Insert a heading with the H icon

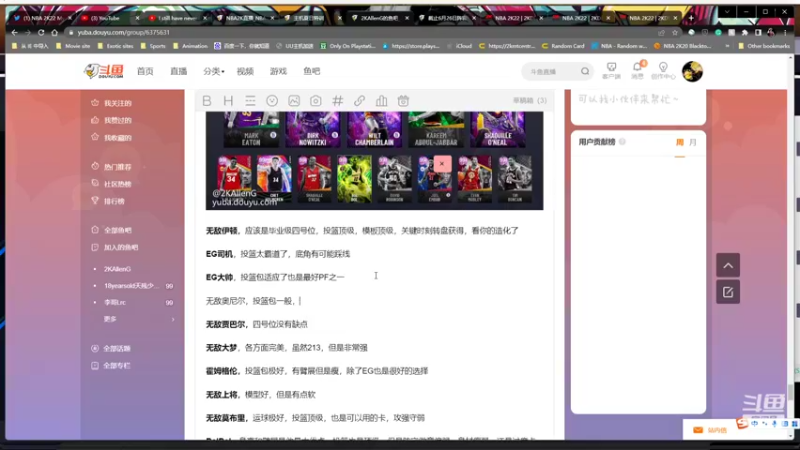pos(228,101)
